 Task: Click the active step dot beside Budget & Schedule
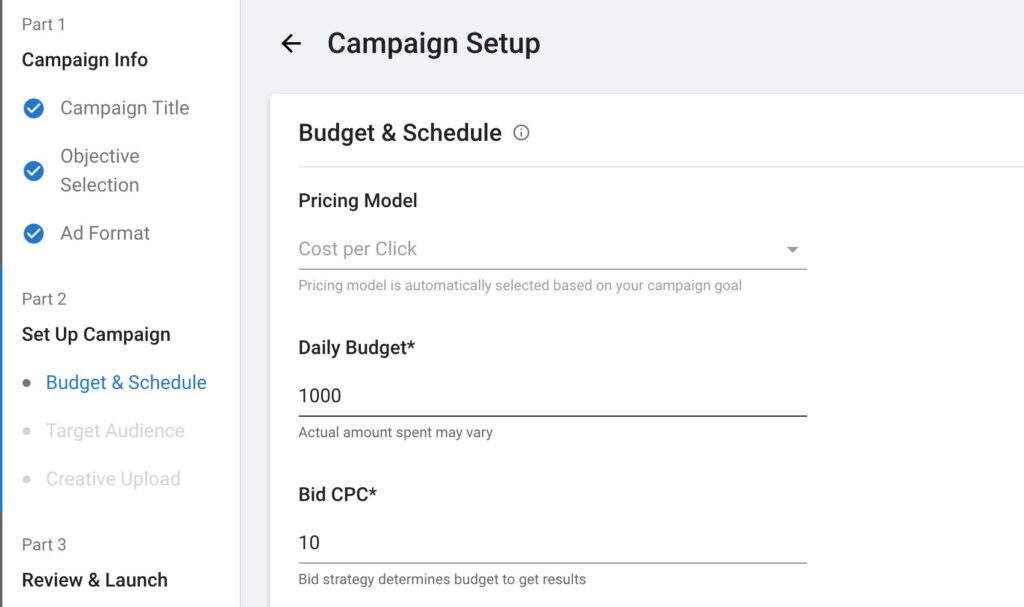click(27, 382)
